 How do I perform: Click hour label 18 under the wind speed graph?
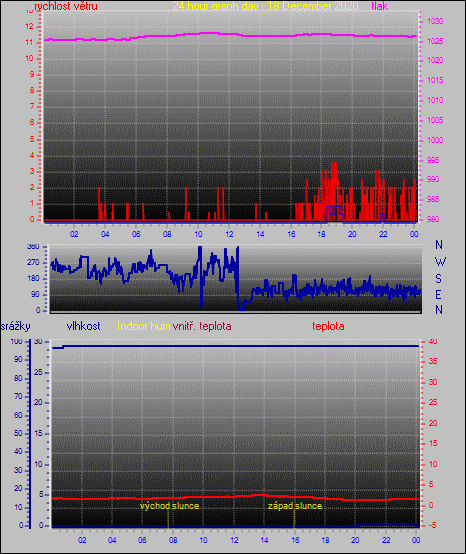point(321,234)
